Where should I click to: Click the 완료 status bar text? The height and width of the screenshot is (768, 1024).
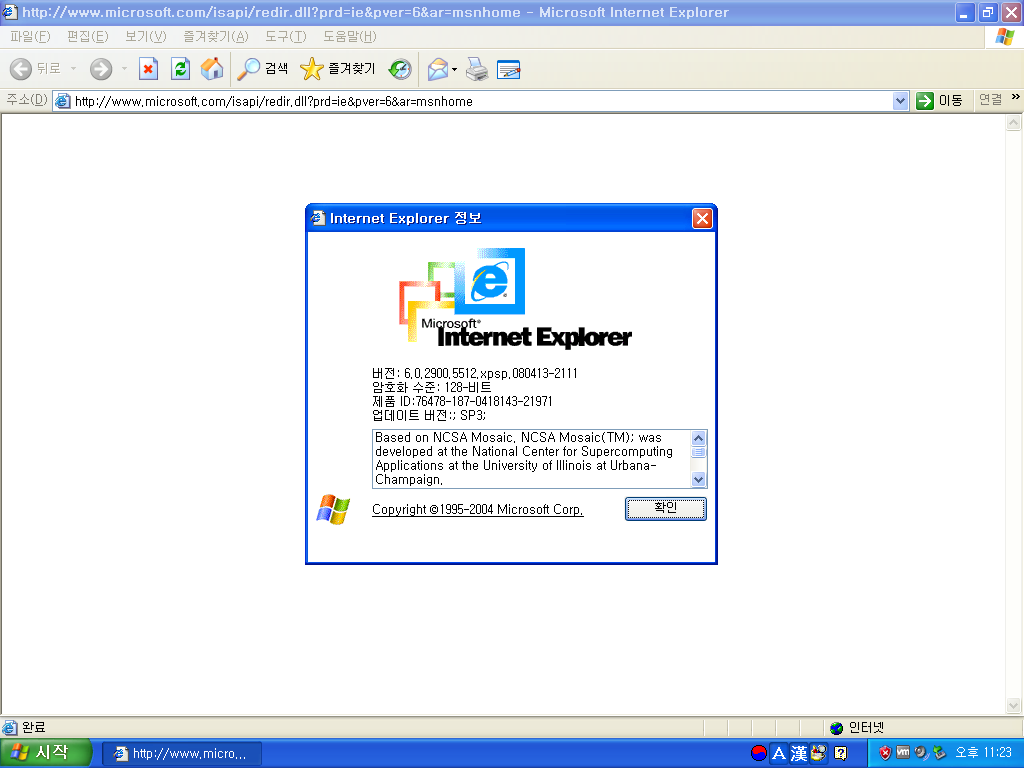(33, 727)
